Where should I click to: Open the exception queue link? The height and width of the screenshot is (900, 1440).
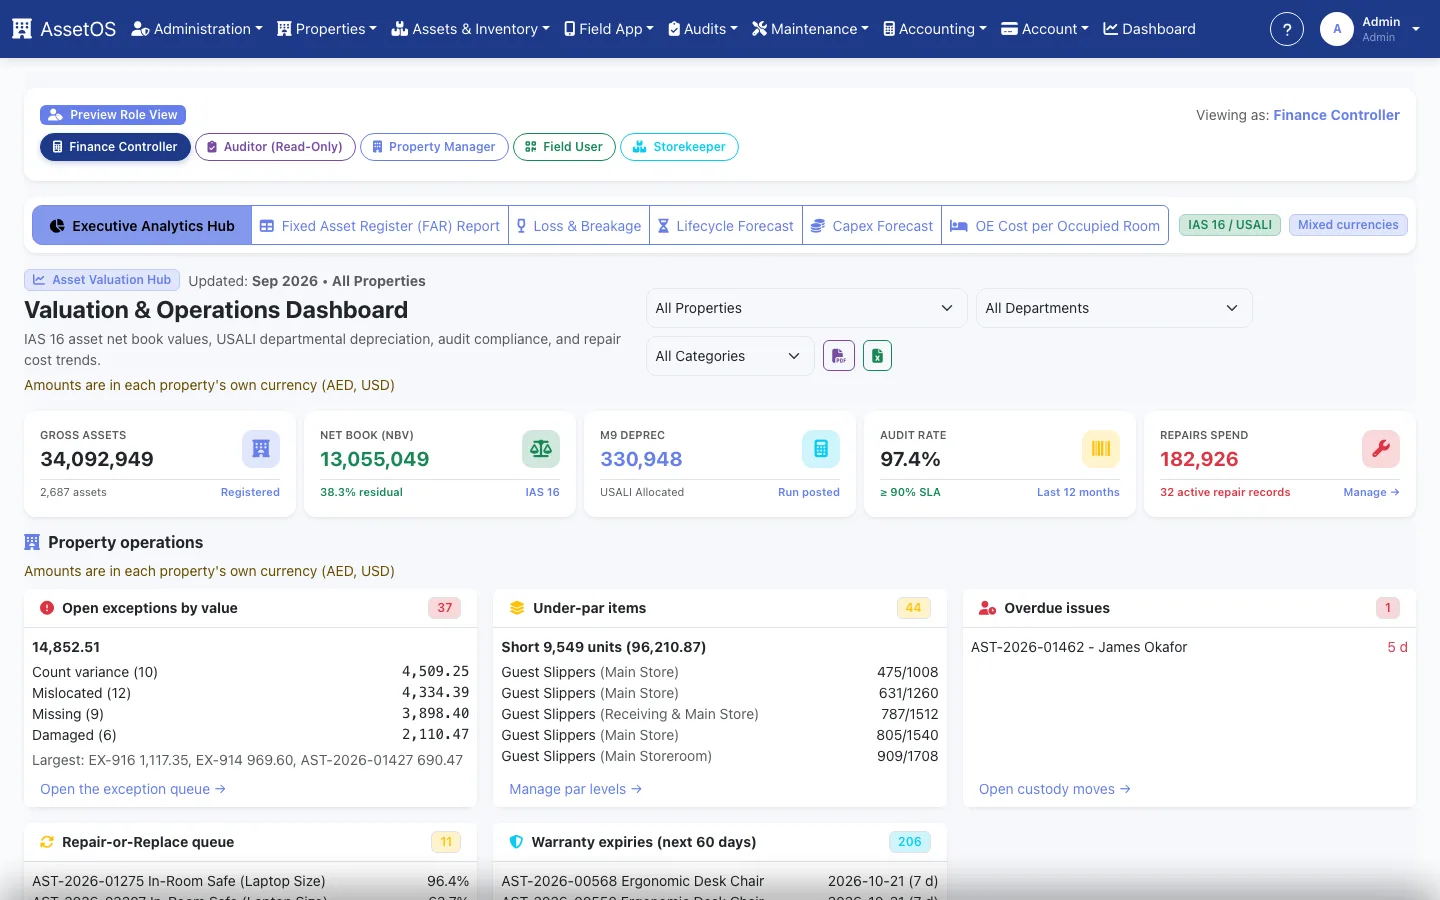pos(133,789)
